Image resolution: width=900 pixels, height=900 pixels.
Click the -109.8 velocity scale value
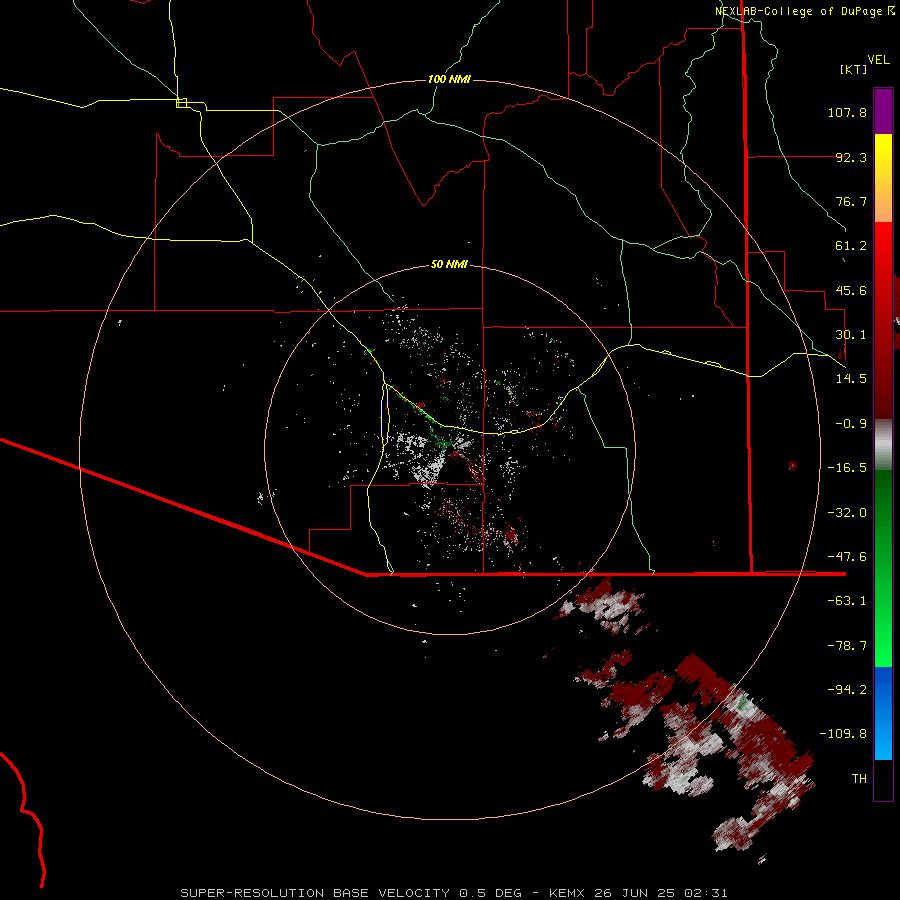point(843,734)
